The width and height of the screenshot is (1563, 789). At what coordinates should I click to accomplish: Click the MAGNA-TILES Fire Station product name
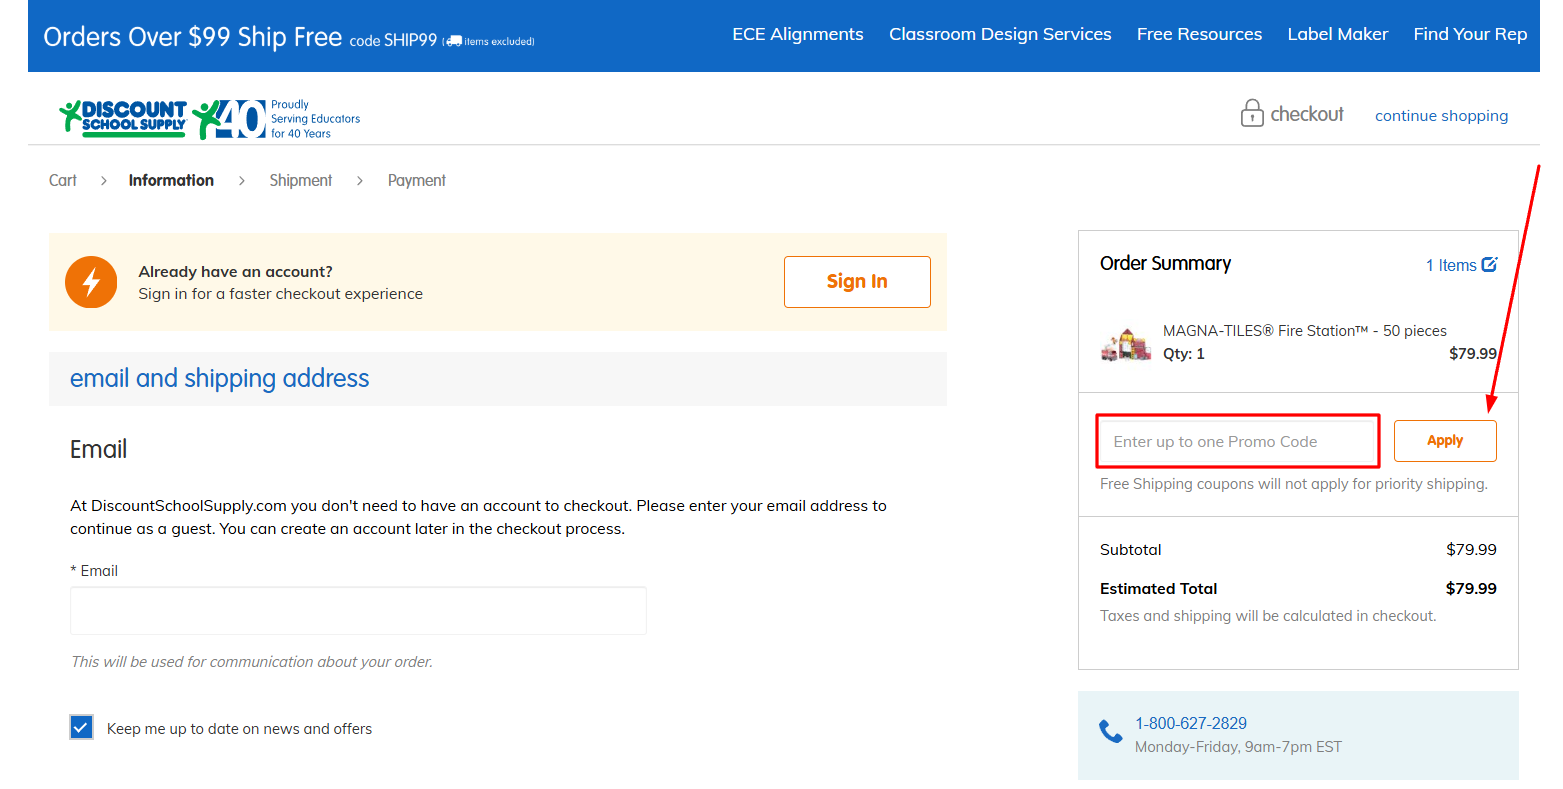(1305, 331)
